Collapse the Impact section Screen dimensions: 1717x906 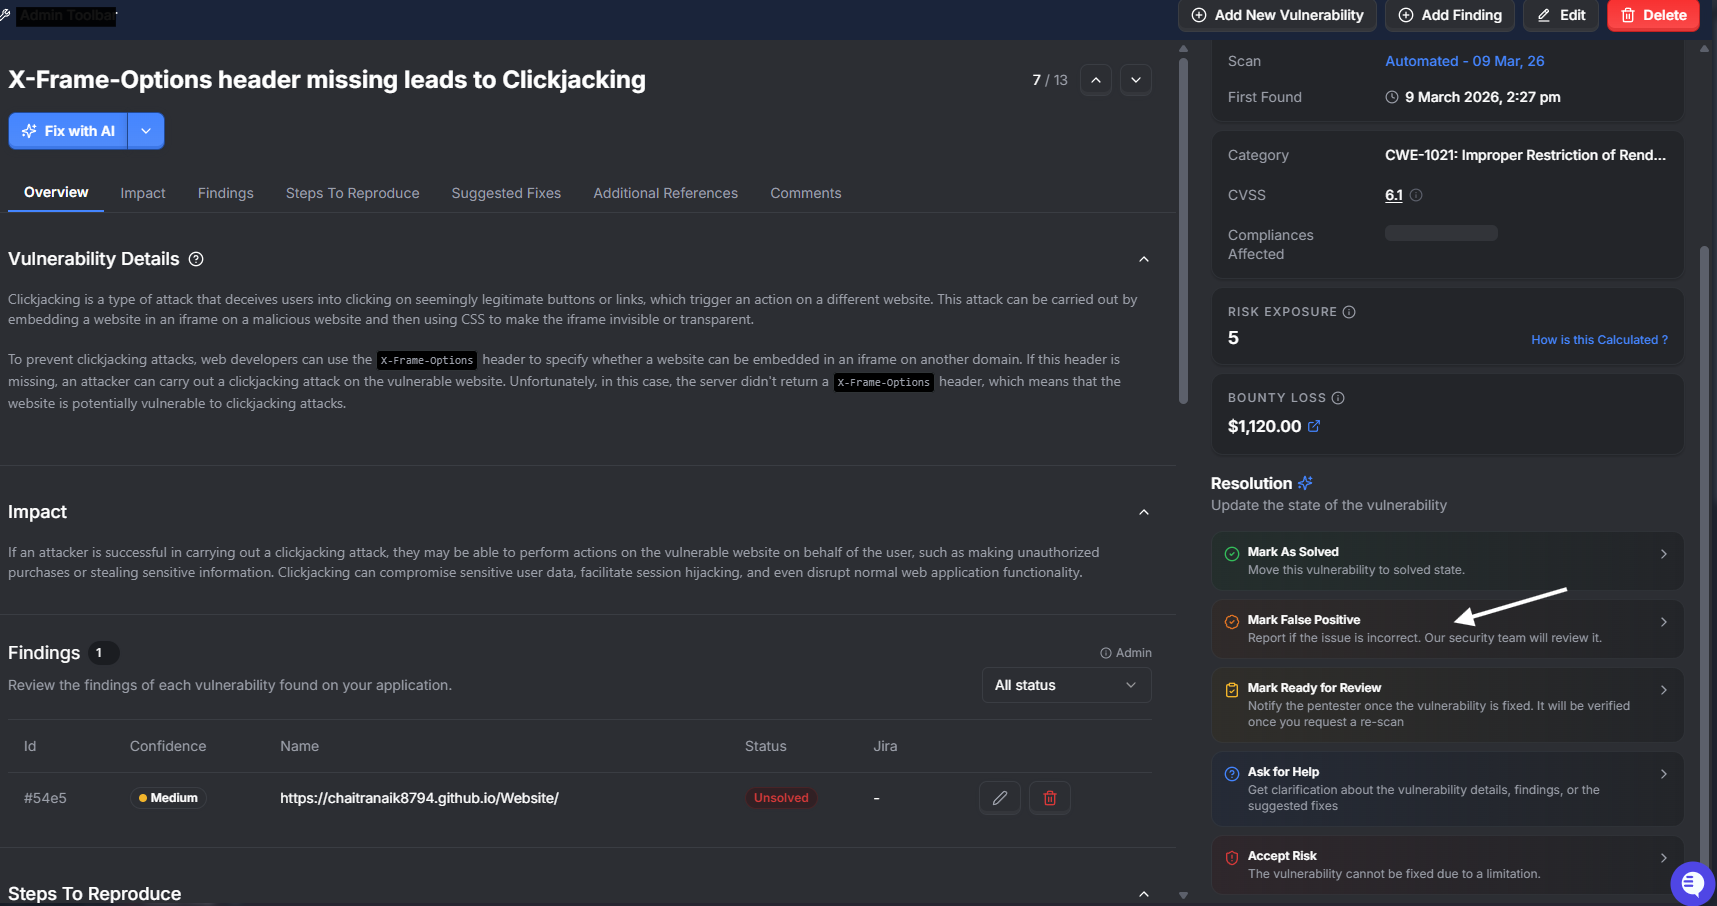(1144, 512)
